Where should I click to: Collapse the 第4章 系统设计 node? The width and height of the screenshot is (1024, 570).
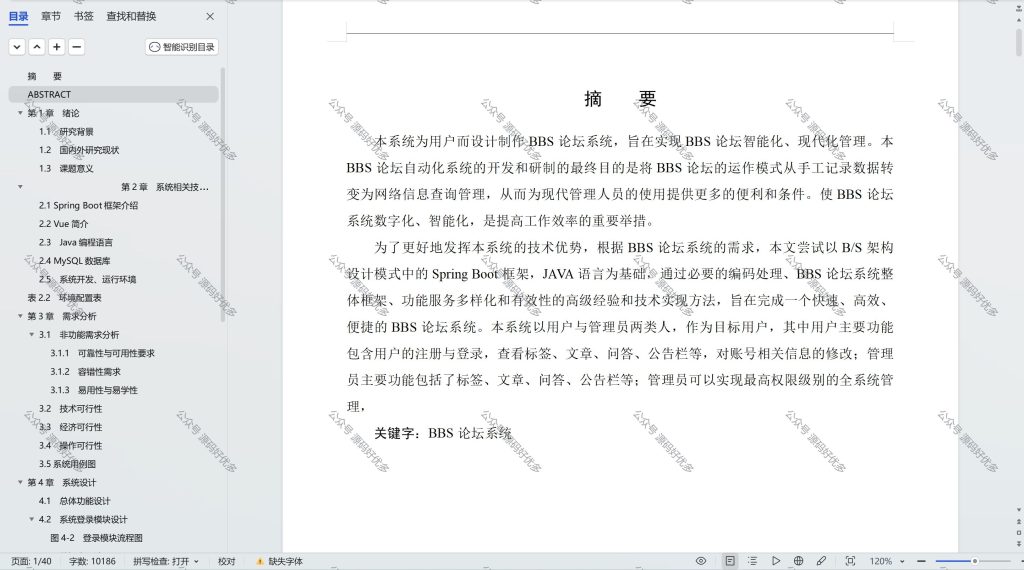pos(20,483)
